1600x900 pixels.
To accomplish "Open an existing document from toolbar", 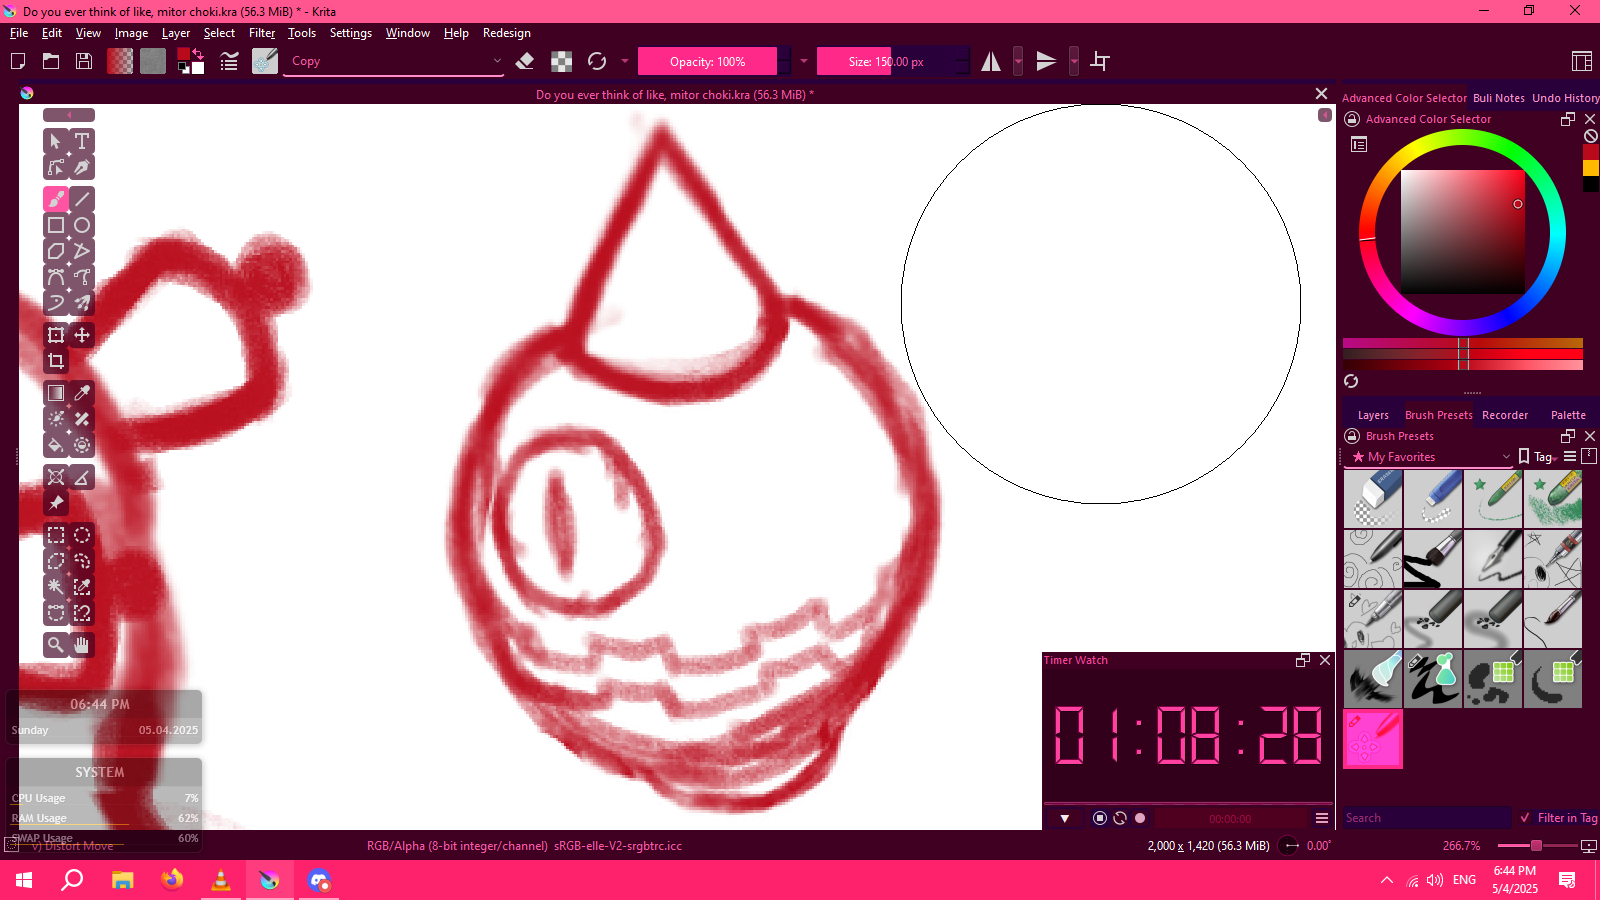I will [51, 61].
